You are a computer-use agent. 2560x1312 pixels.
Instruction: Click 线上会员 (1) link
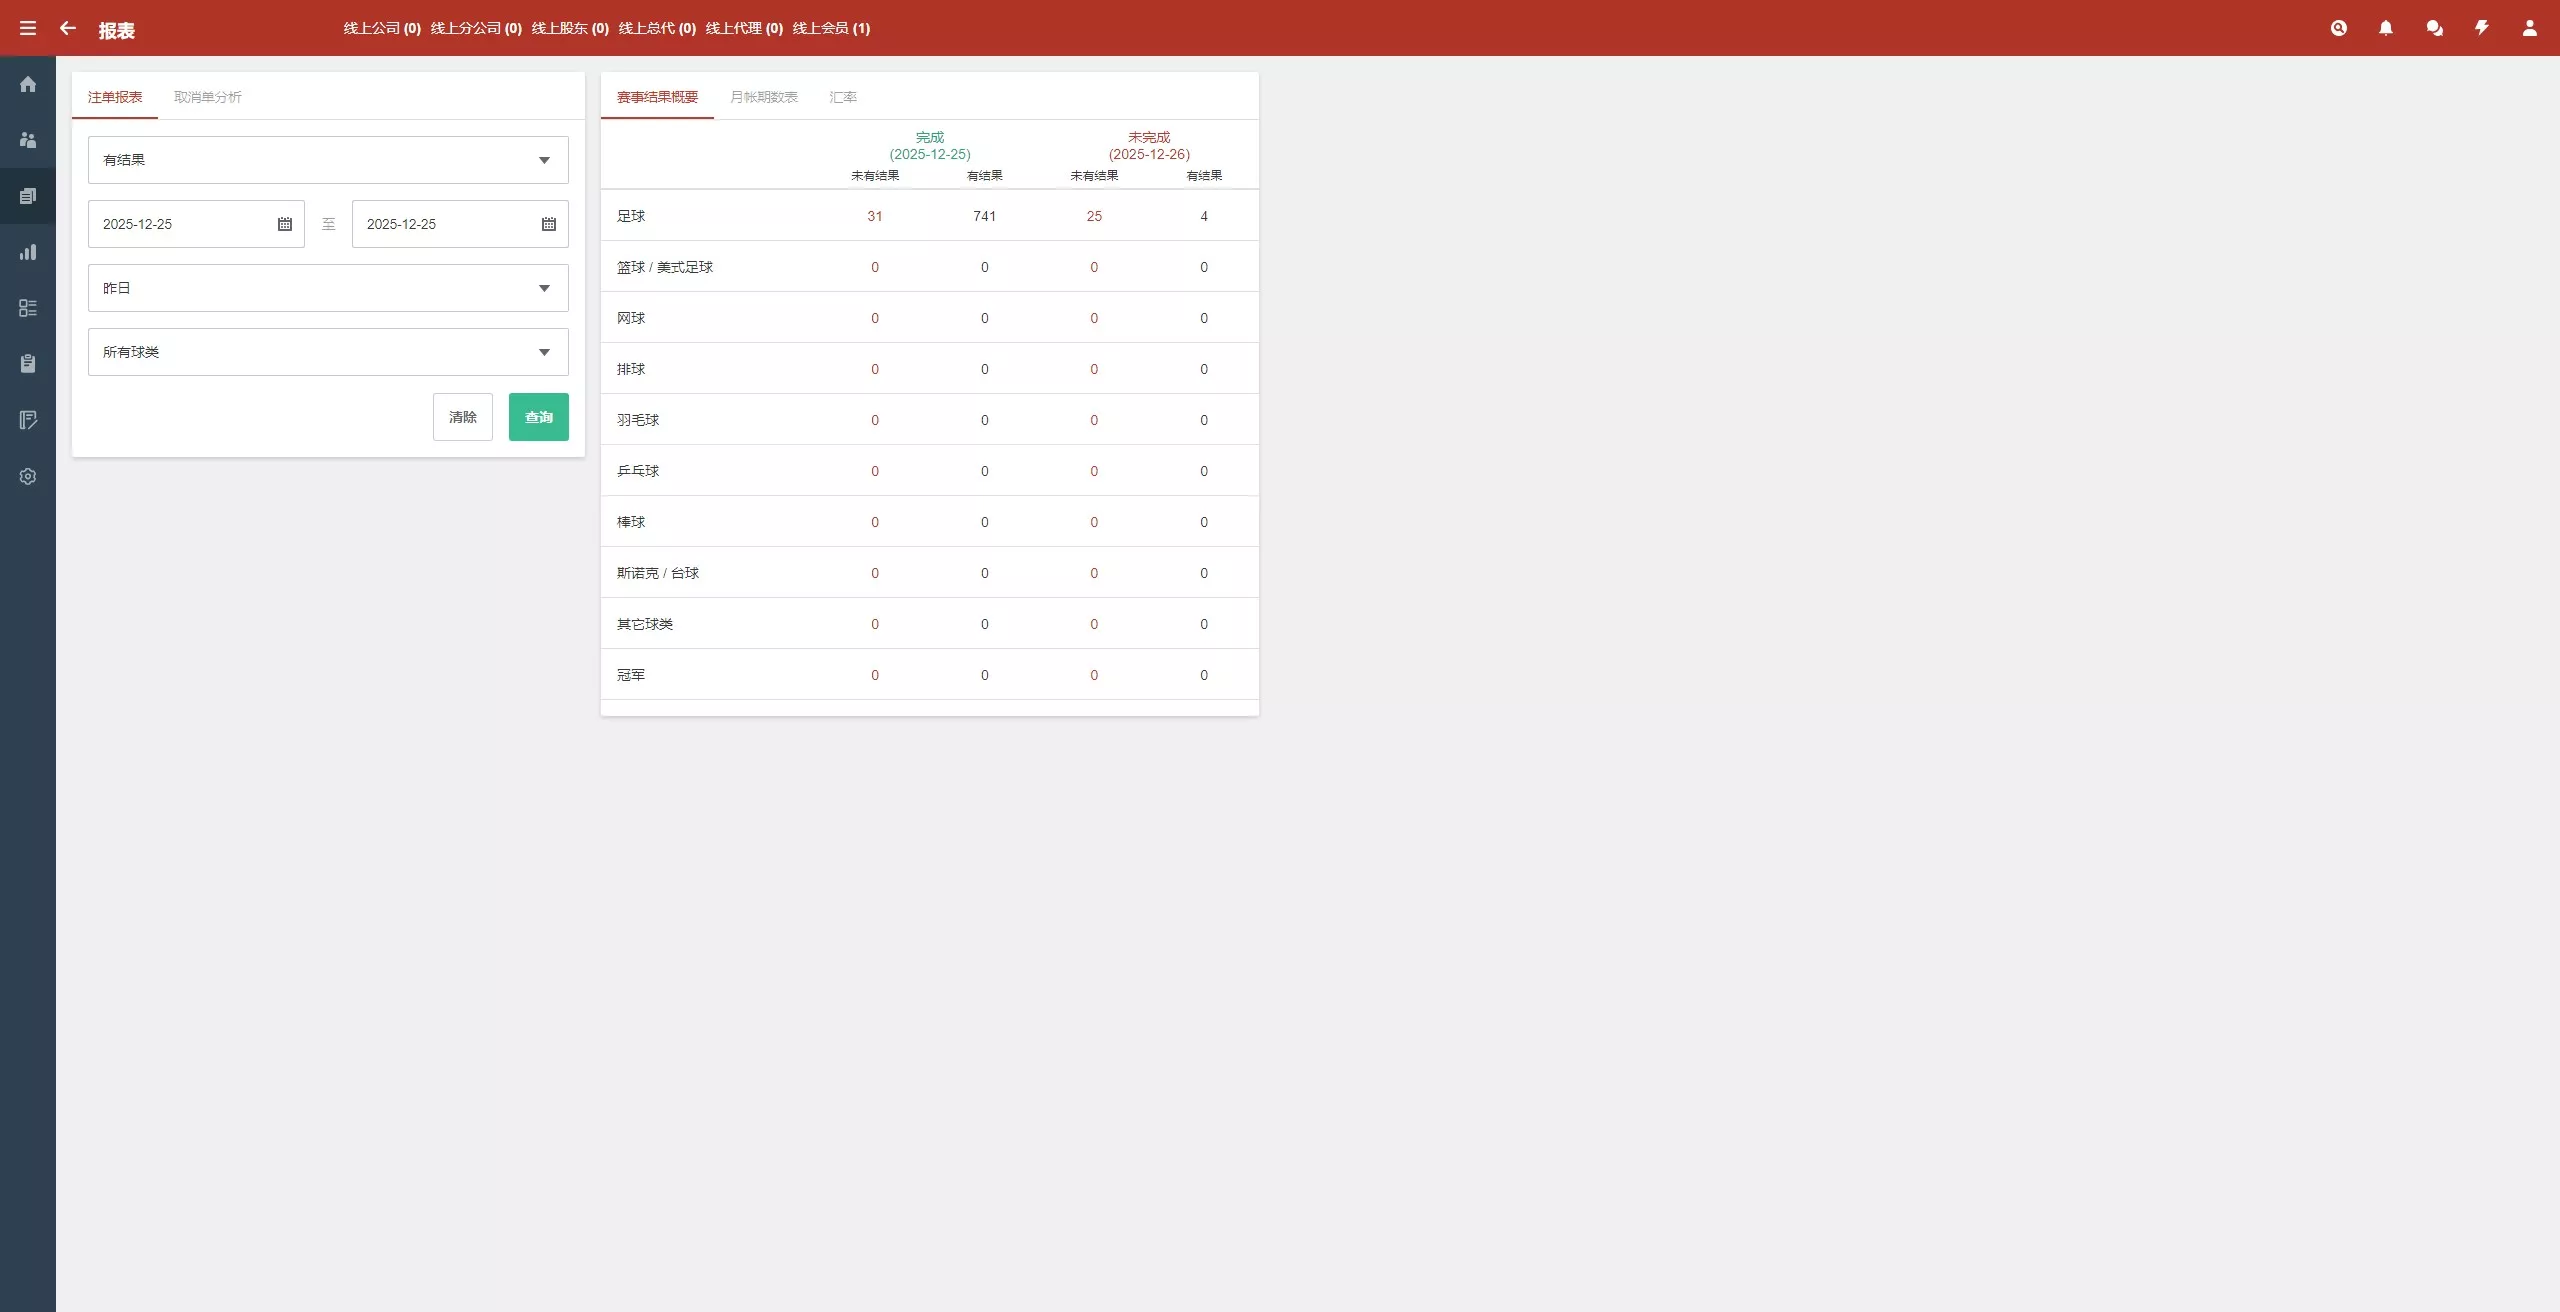tap(831, 28)
